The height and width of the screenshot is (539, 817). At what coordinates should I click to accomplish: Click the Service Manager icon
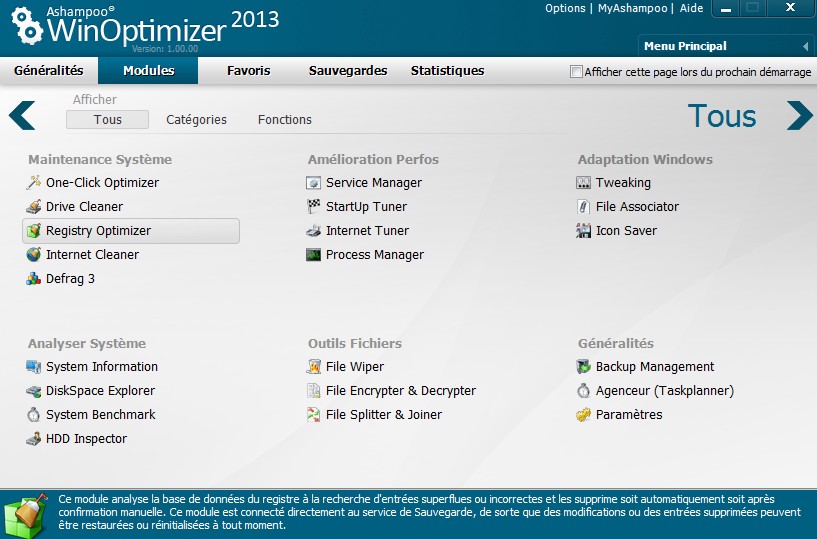pos(313,182)
